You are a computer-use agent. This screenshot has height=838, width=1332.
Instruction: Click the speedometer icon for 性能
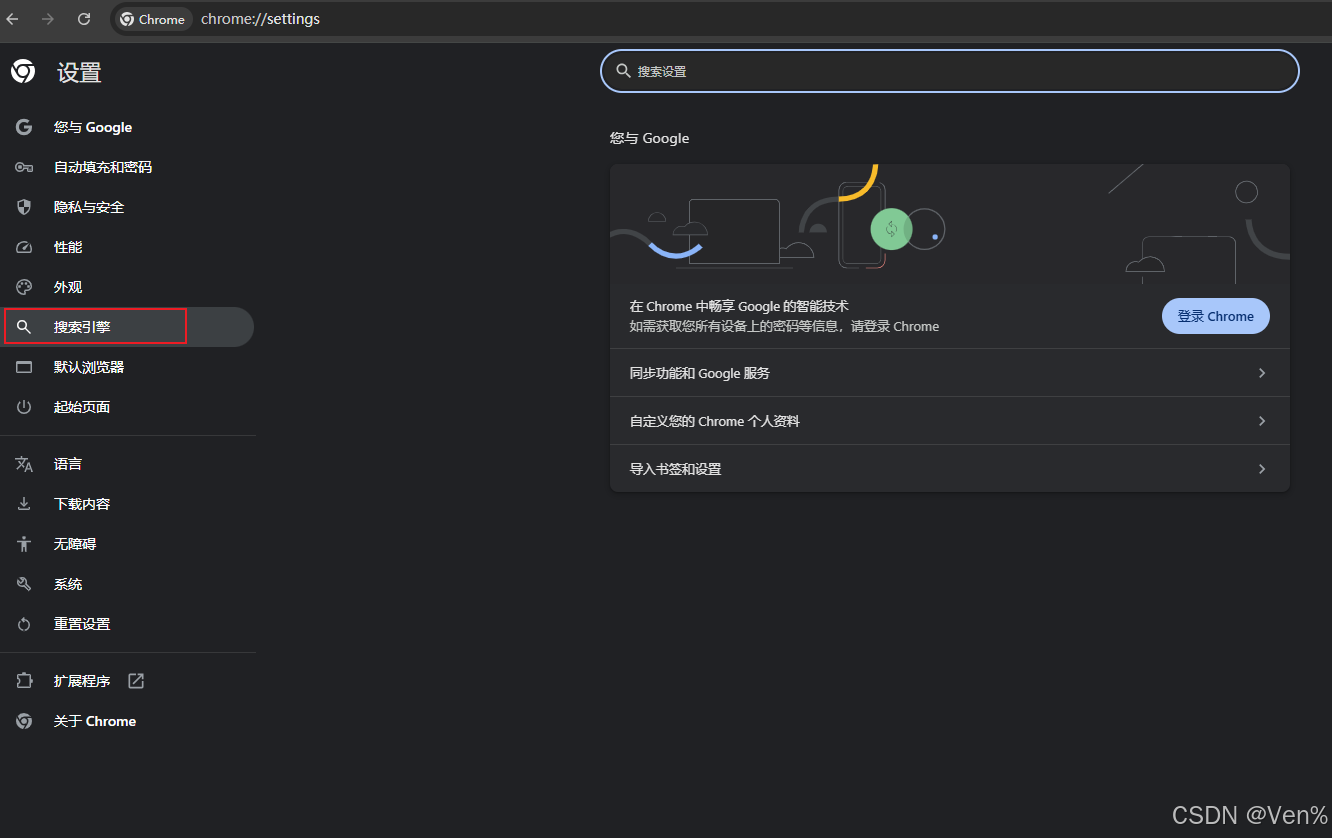(24, 247)
